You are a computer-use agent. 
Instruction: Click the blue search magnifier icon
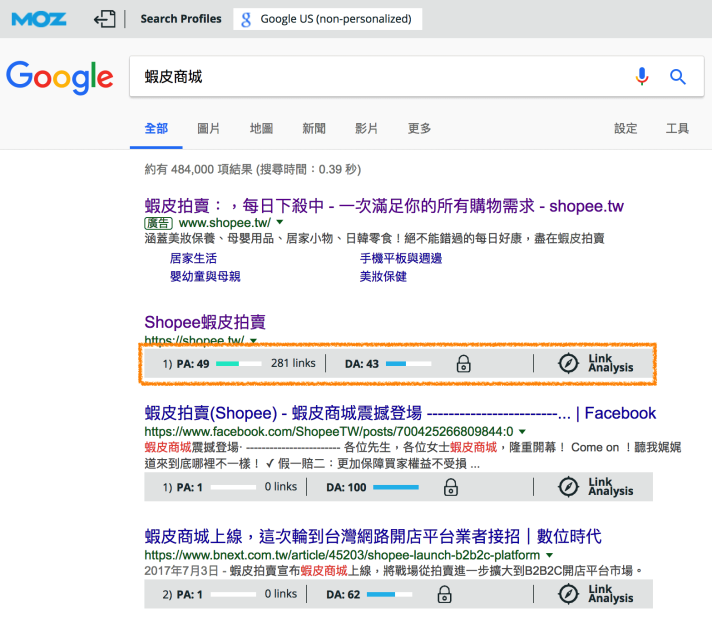(677, 76)
